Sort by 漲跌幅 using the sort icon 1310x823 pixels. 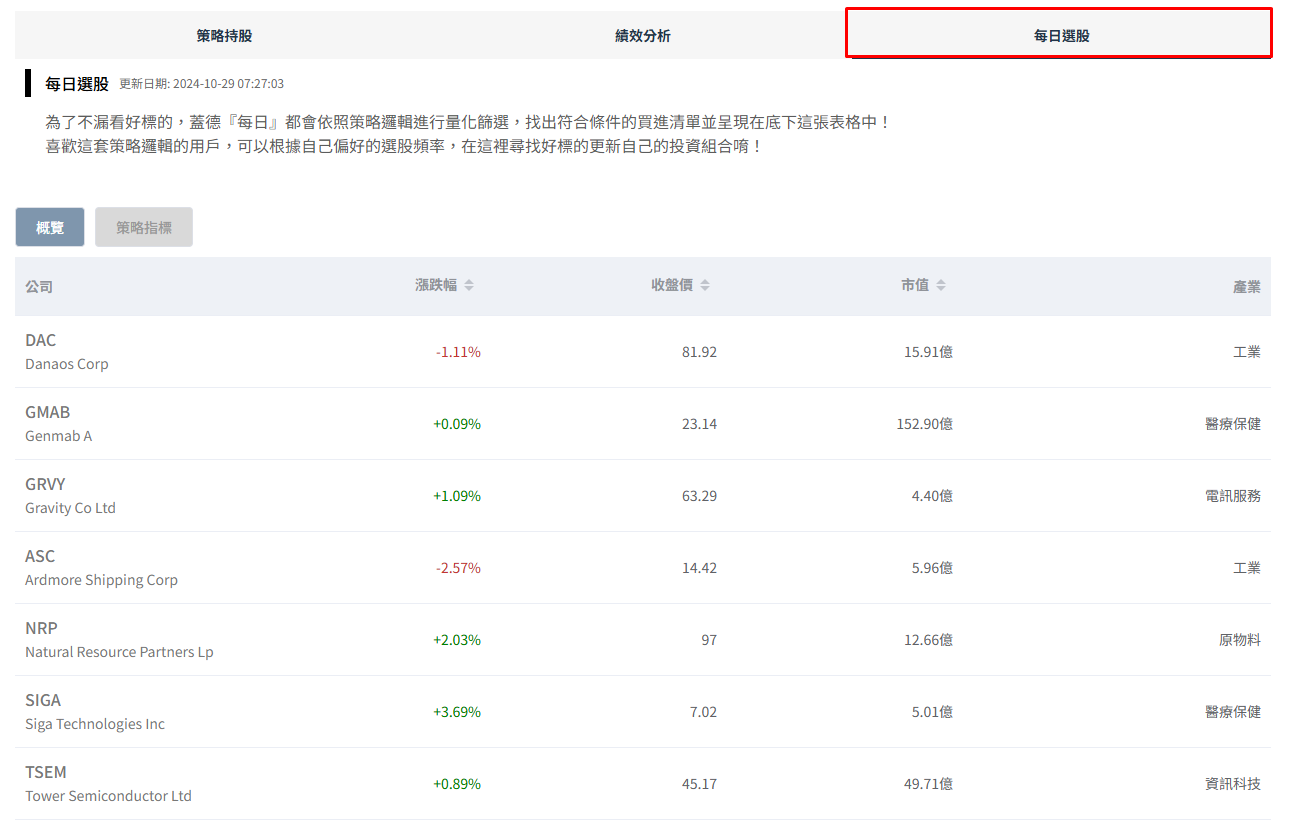tap(469, 286)
